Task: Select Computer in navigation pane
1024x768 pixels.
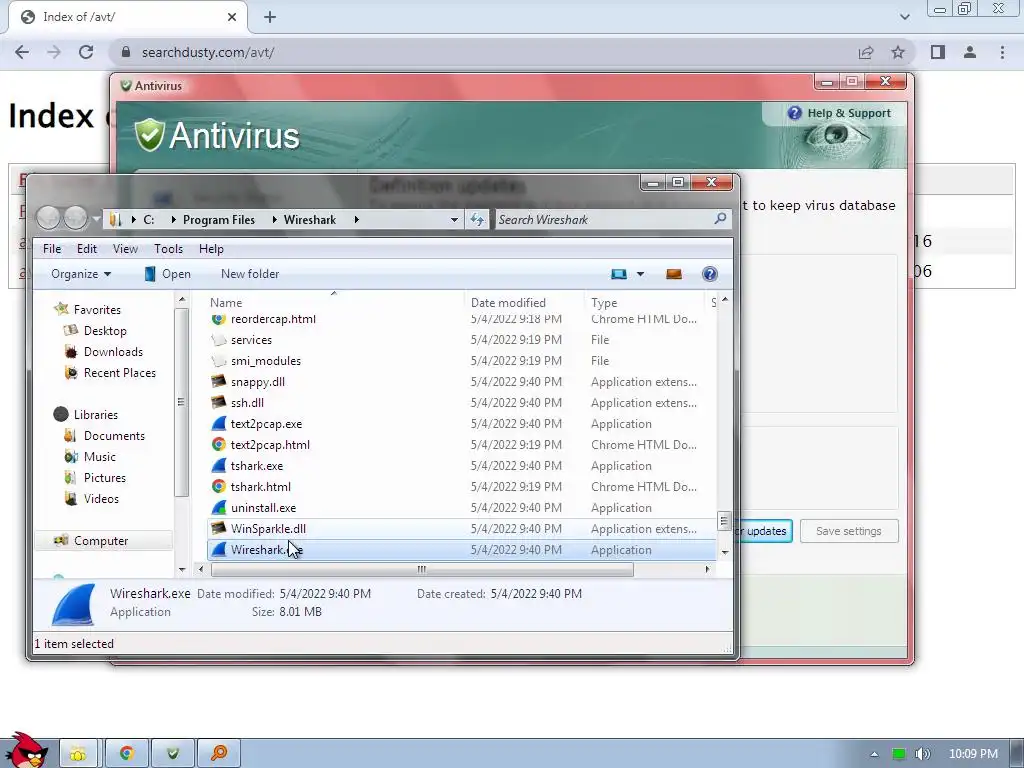Action: click(103, 541)
